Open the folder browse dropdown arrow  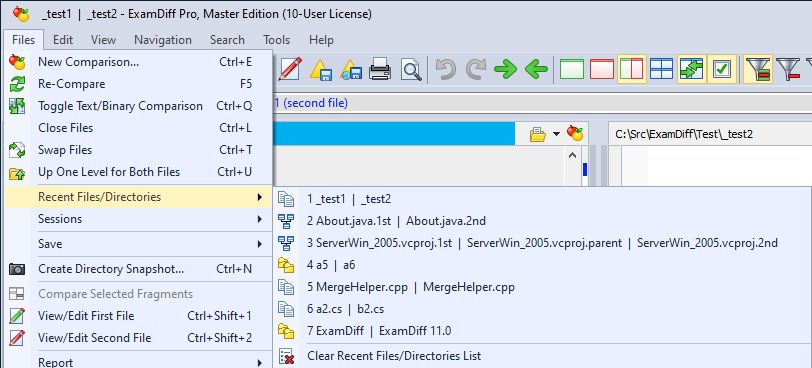coord(556,134)
